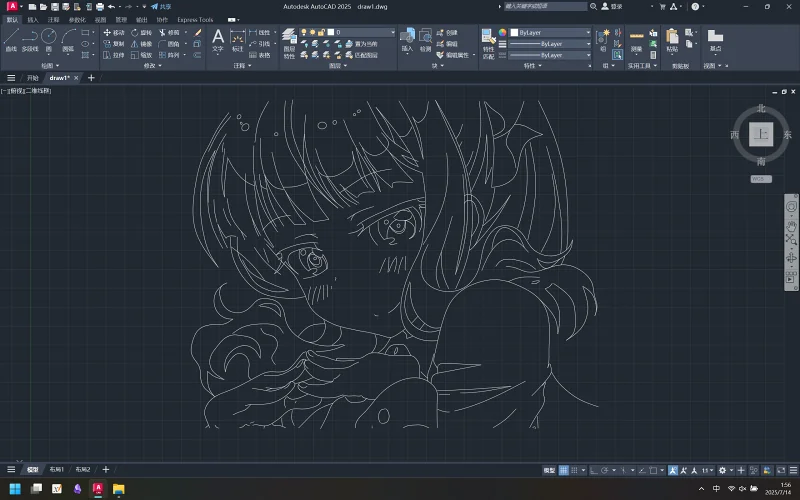Image resolution: width=800 pixels, height=500 pixels.
Task: Open the Text (文字) tool
Action: tap(218, 40)
